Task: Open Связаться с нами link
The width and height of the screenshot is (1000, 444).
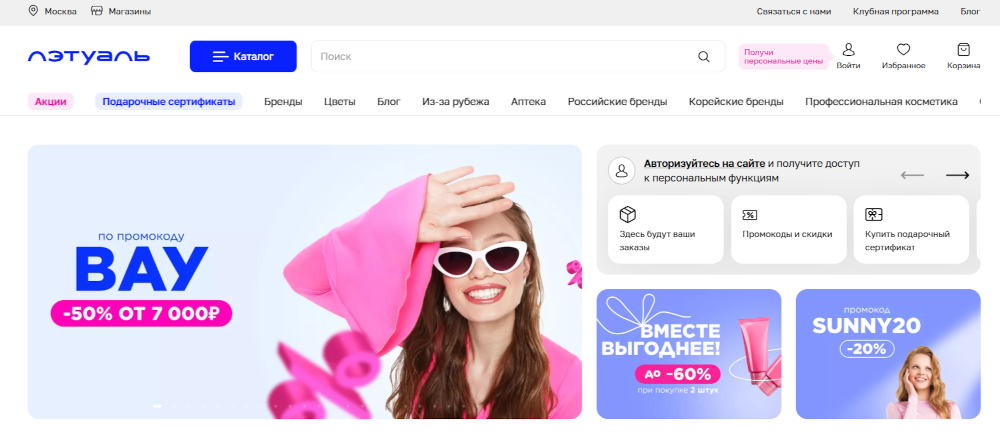Action: click(793, 11)
